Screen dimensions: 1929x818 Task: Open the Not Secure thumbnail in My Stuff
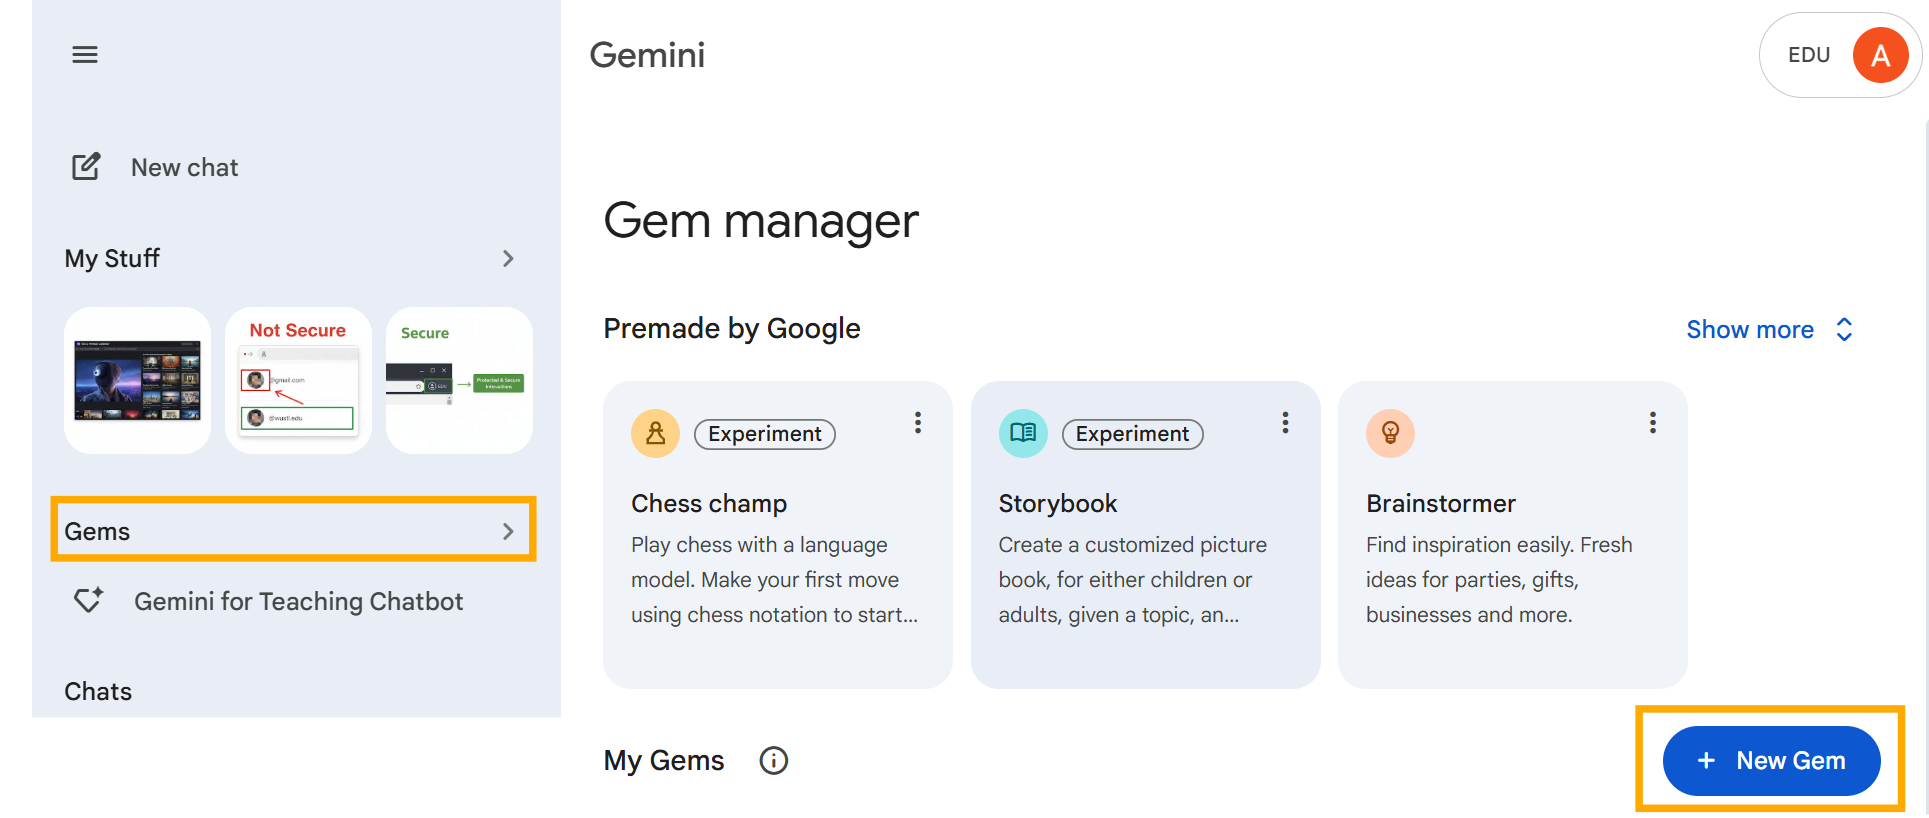[x=298, y=380]
